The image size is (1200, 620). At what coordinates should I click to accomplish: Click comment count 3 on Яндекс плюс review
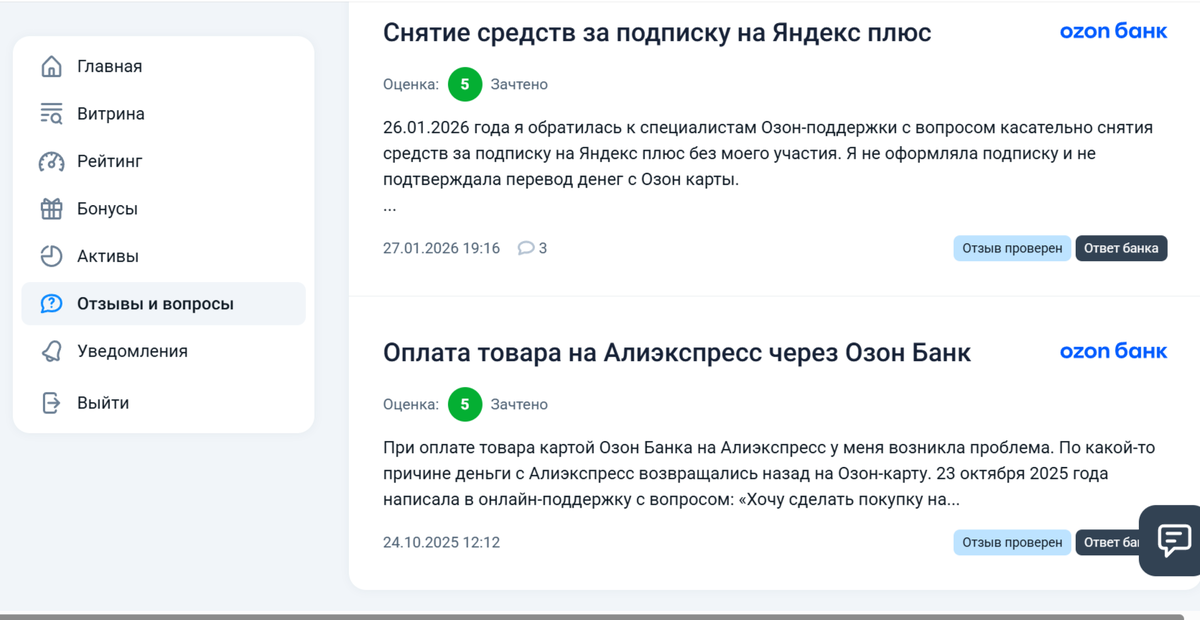point(543,248)
